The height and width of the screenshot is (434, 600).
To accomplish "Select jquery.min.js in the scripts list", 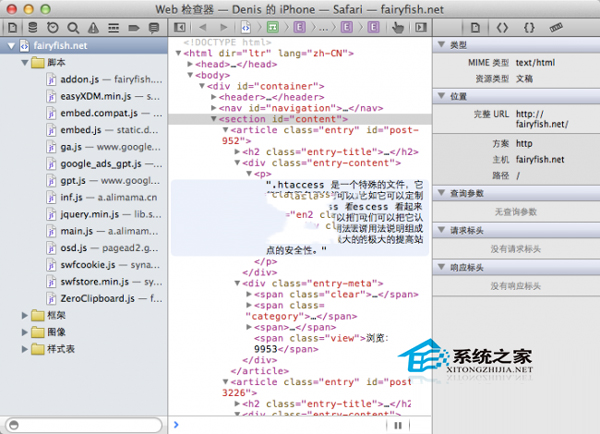I will click(96, 215).
